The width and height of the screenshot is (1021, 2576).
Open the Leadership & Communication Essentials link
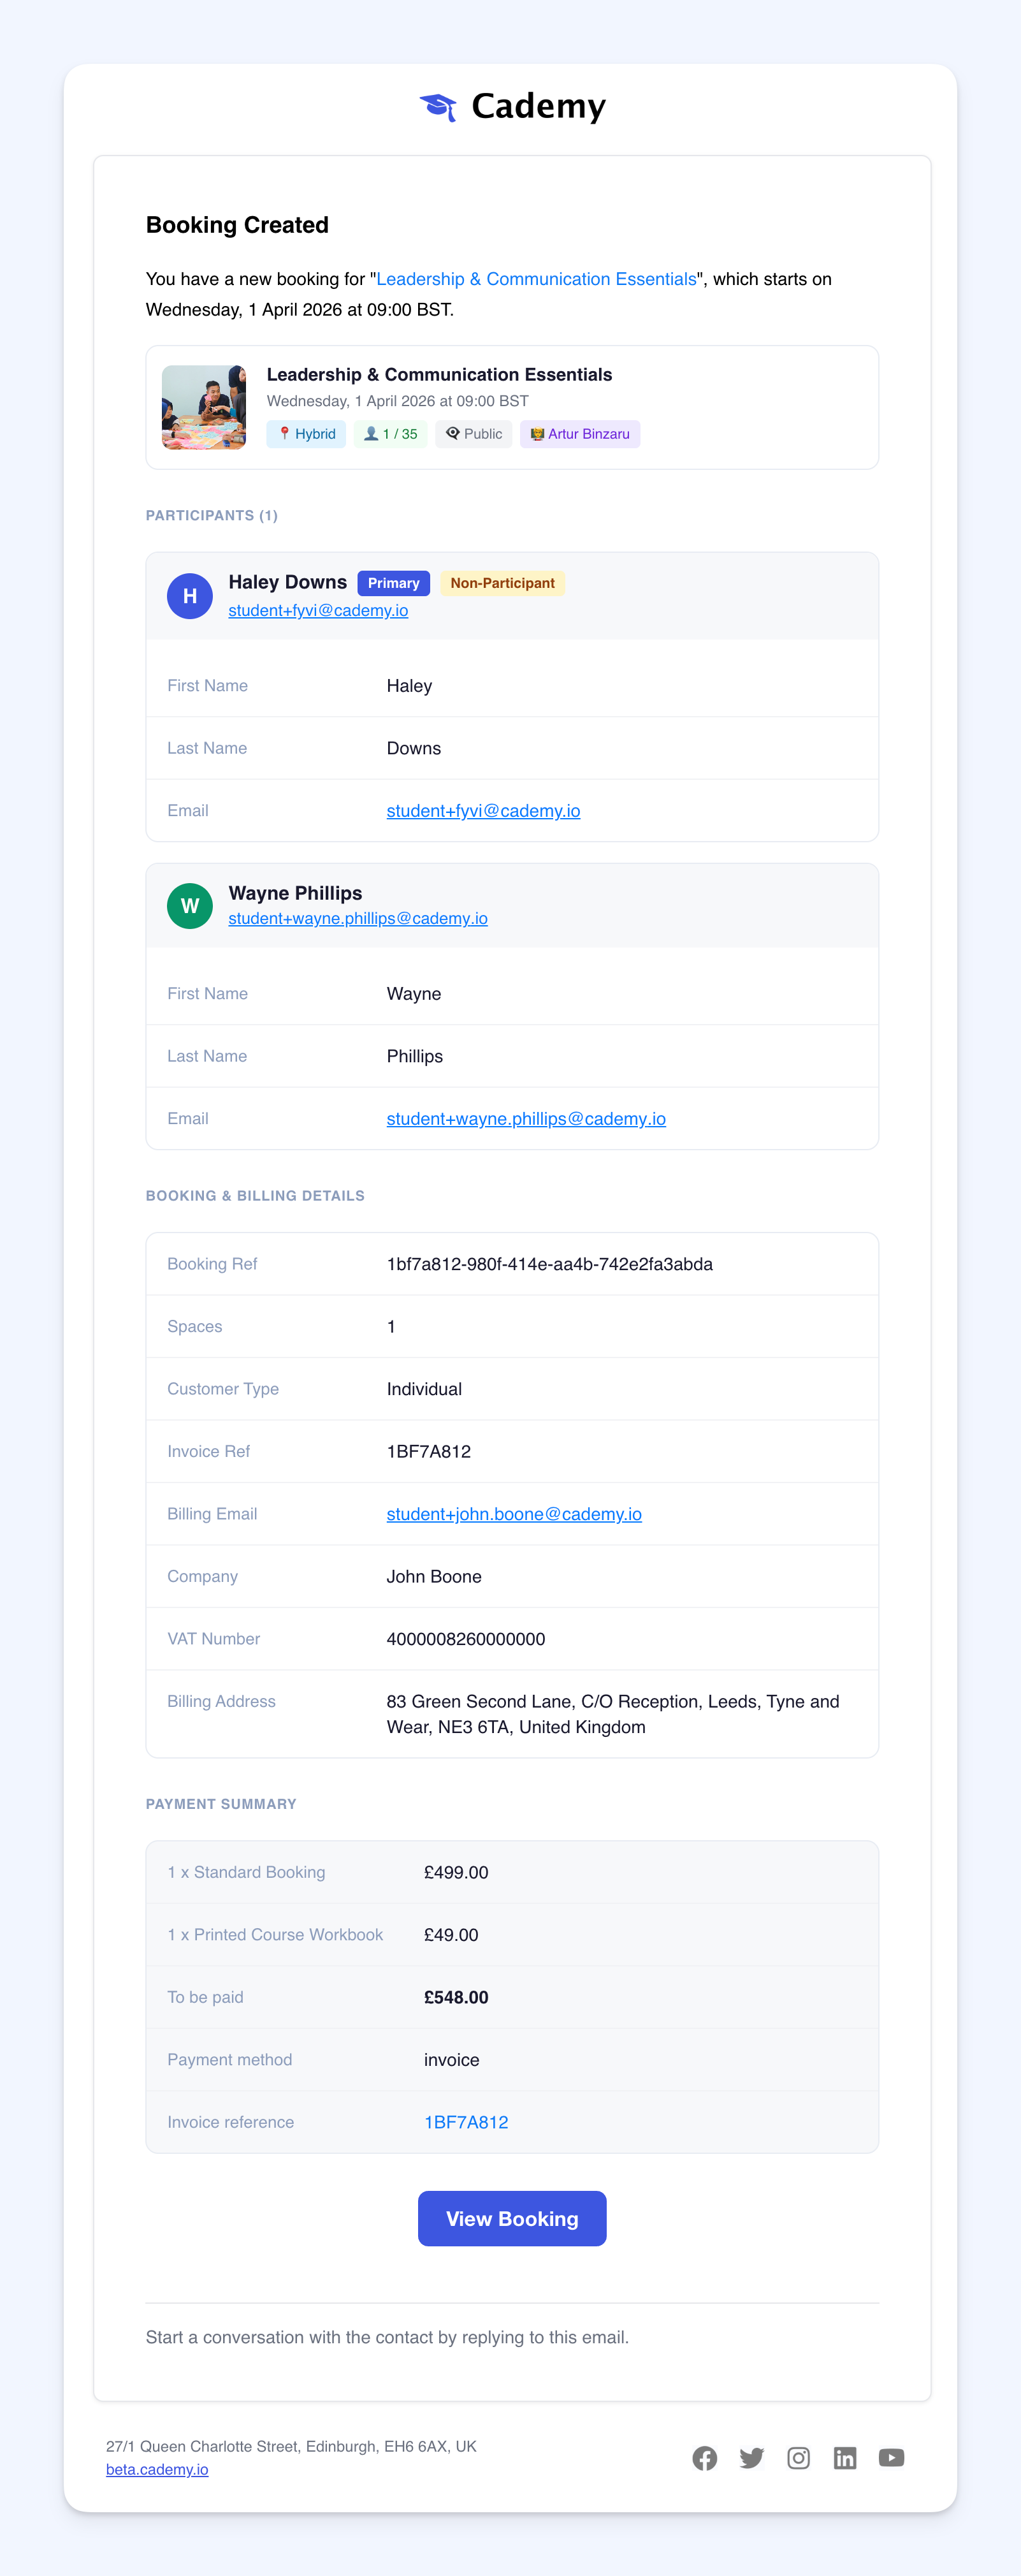click(536, 279)
